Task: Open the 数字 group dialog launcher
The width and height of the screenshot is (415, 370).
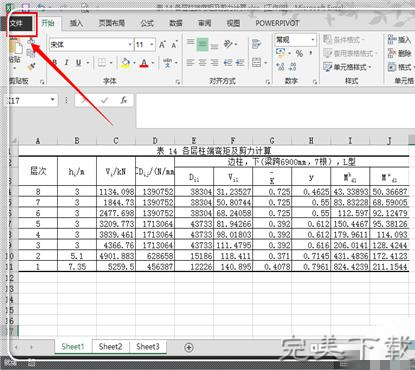Action: 315,82
